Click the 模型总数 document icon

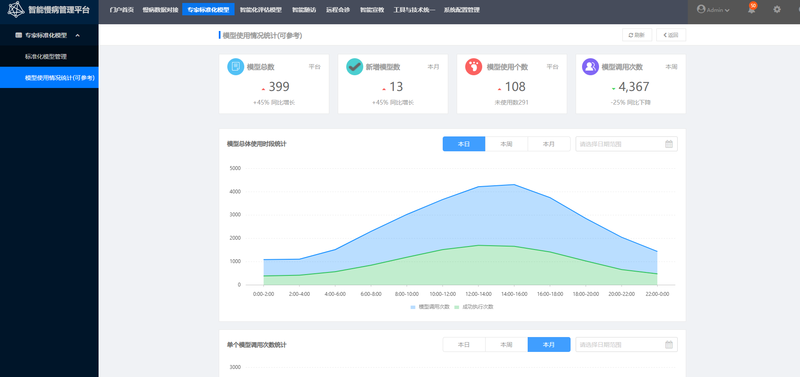click(236, 67)
